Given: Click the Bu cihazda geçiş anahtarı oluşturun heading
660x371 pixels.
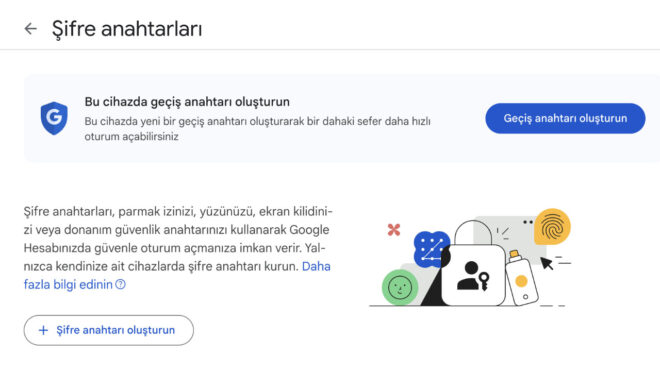Looking at the screenshot, I should [x=187, y=101].
